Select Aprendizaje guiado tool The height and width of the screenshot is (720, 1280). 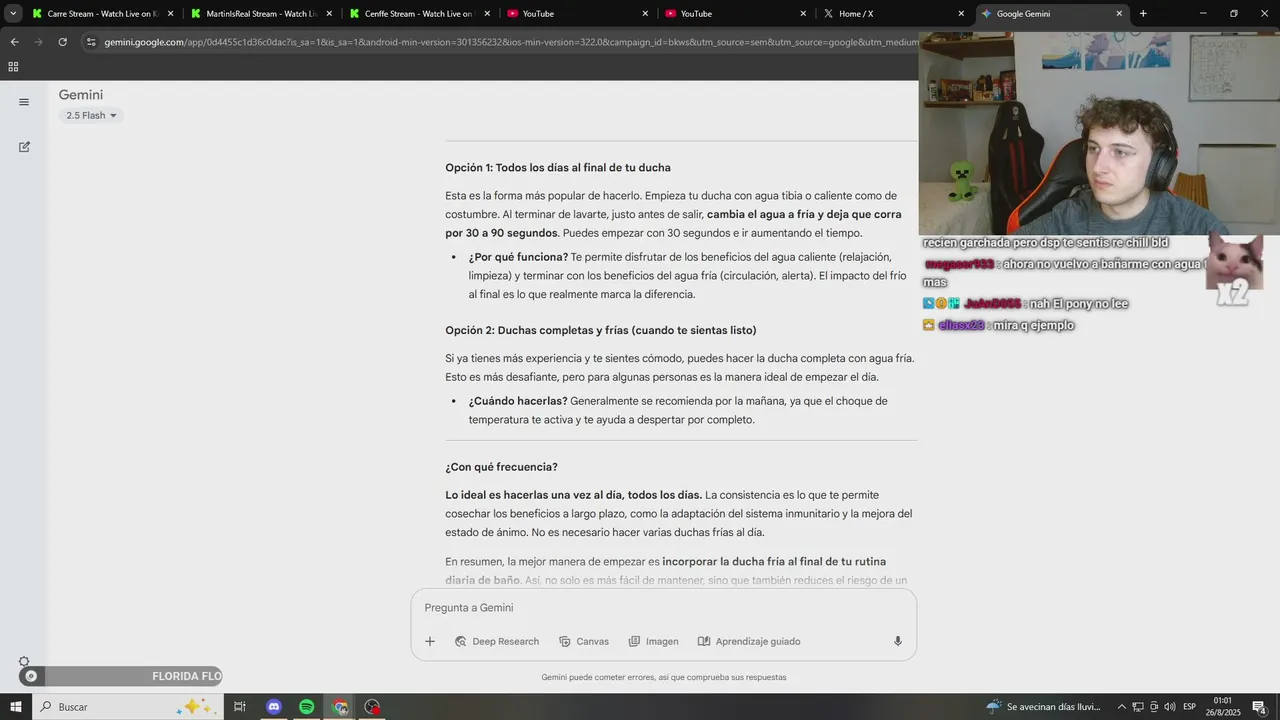point(749,642)
